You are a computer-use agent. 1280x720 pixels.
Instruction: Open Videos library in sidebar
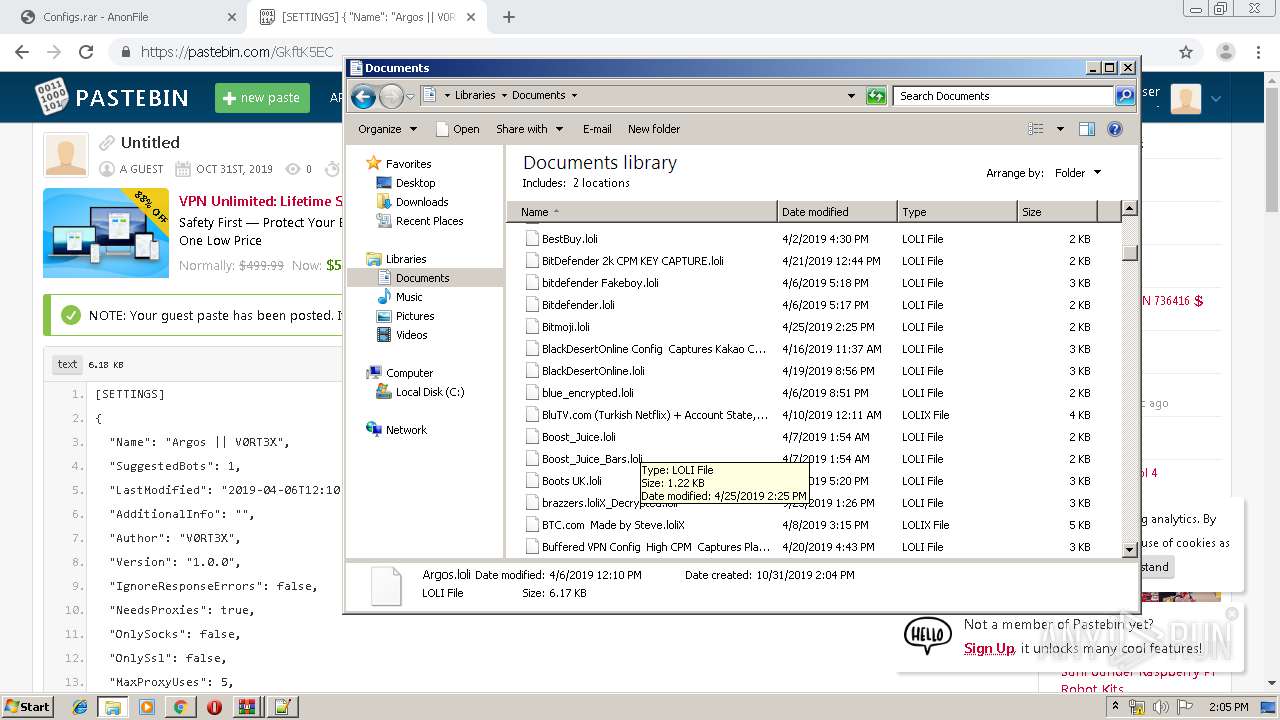point(411,335)
